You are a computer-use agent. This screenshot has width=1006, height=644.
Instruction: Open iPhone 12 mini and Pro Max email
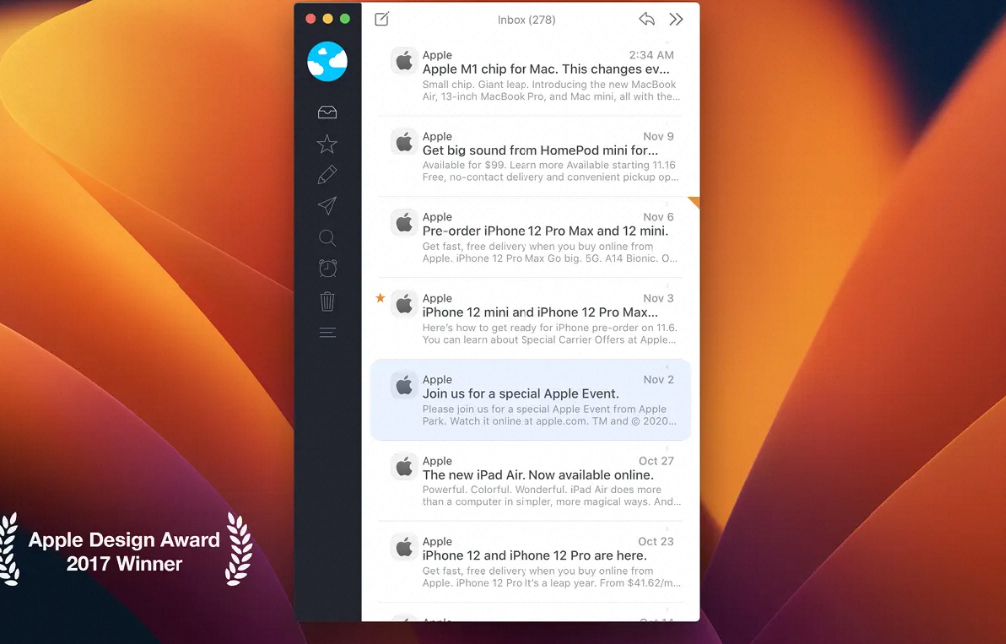pos(531,318)
